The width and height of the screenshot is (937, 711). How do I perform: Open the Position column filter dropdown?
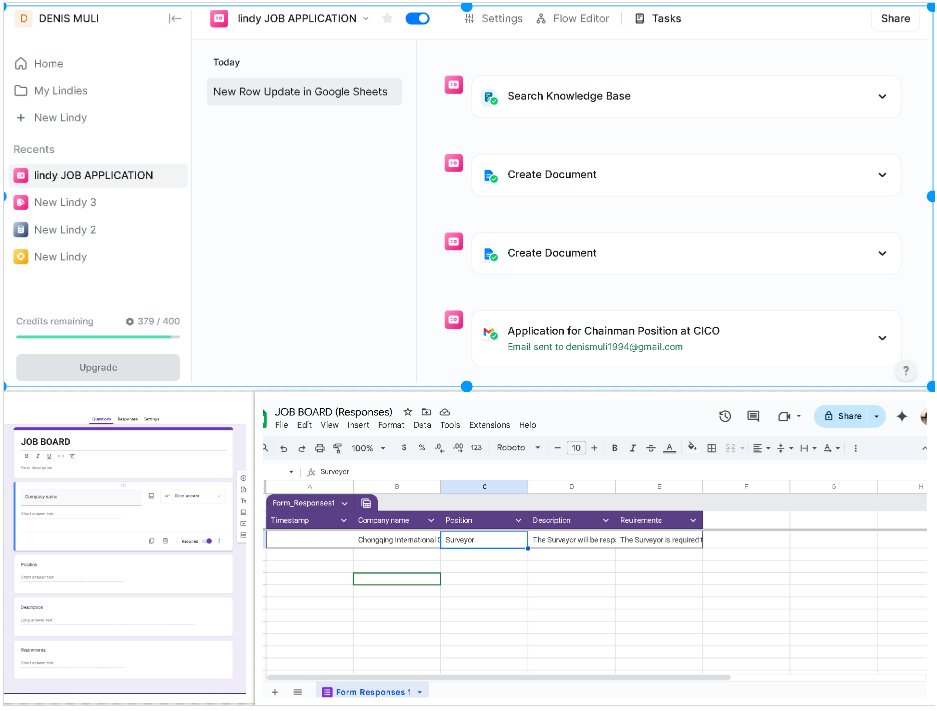(x=518, y=520)
